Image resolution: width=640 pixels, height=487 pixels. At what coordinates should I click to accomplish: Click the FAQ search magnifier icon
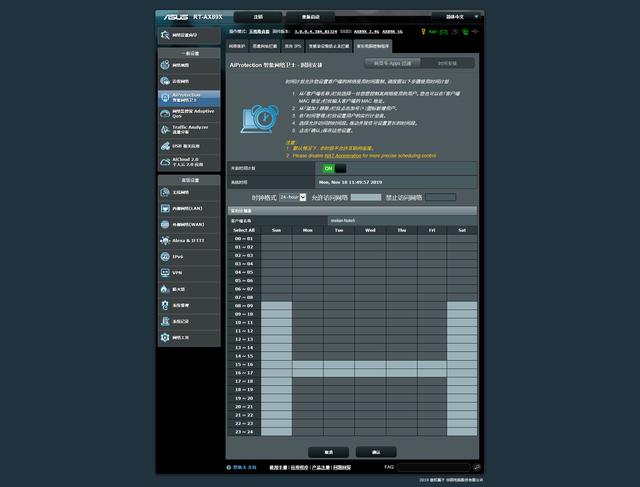[478, 466]
